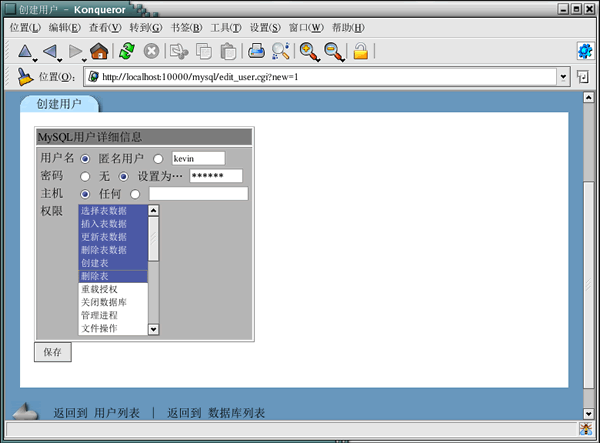600x443 pixels.
Task: Click the page scrollbar up arrow
Action: (x=589, y=98)
